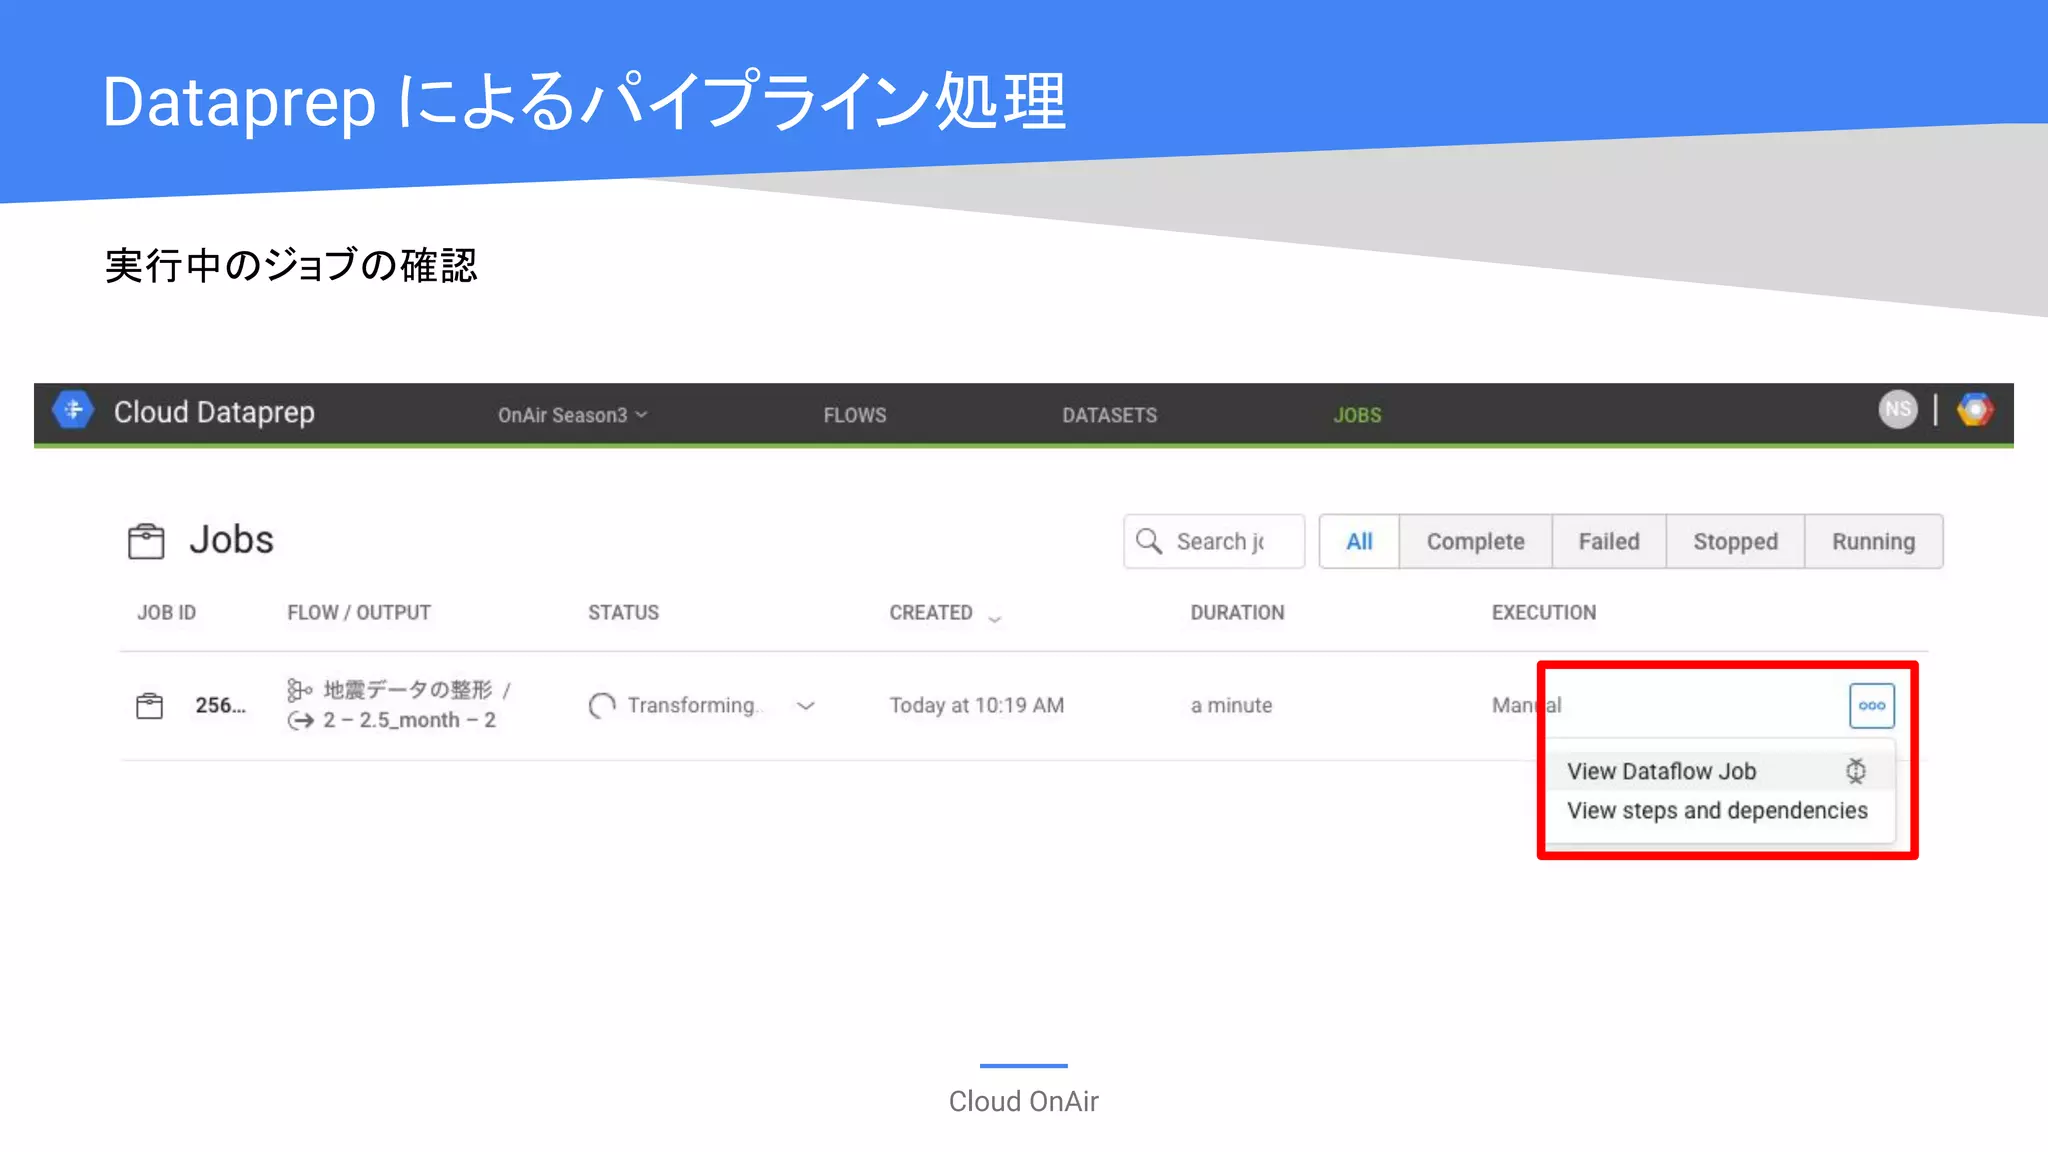This screenshot has height=1152, width=2048.
Task: Filter jobs by Running
Action: [x=1874, y=542]
